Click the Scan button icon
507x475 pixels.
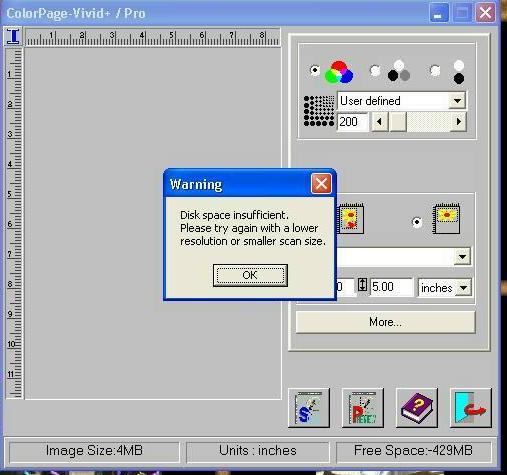[309, 407]
